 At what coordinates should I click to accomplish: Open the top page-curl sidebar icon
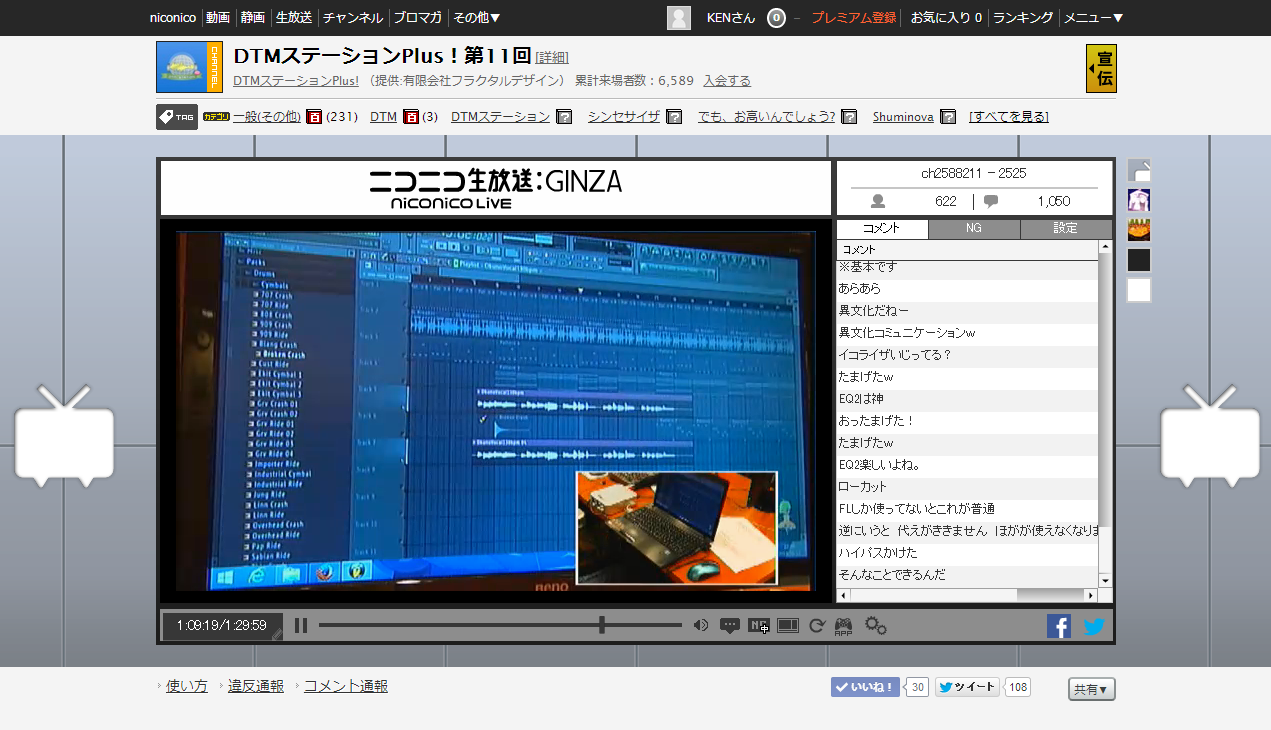(x=1139, y=170)
